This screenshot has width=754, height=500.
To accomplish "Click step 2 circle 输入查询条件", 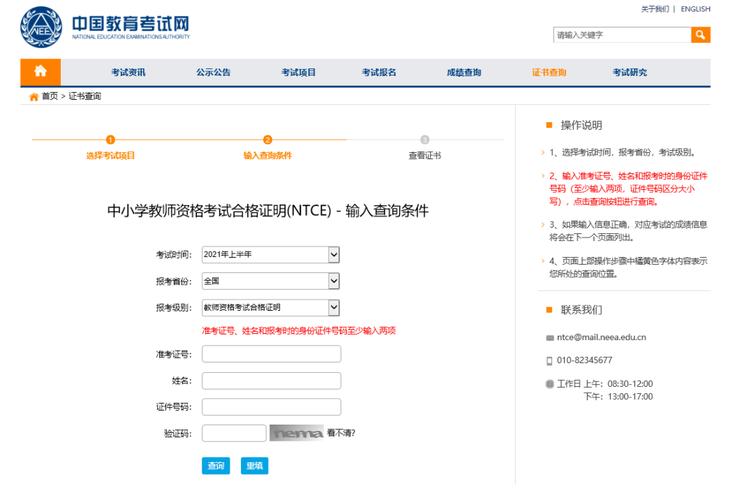I will 268,139.
